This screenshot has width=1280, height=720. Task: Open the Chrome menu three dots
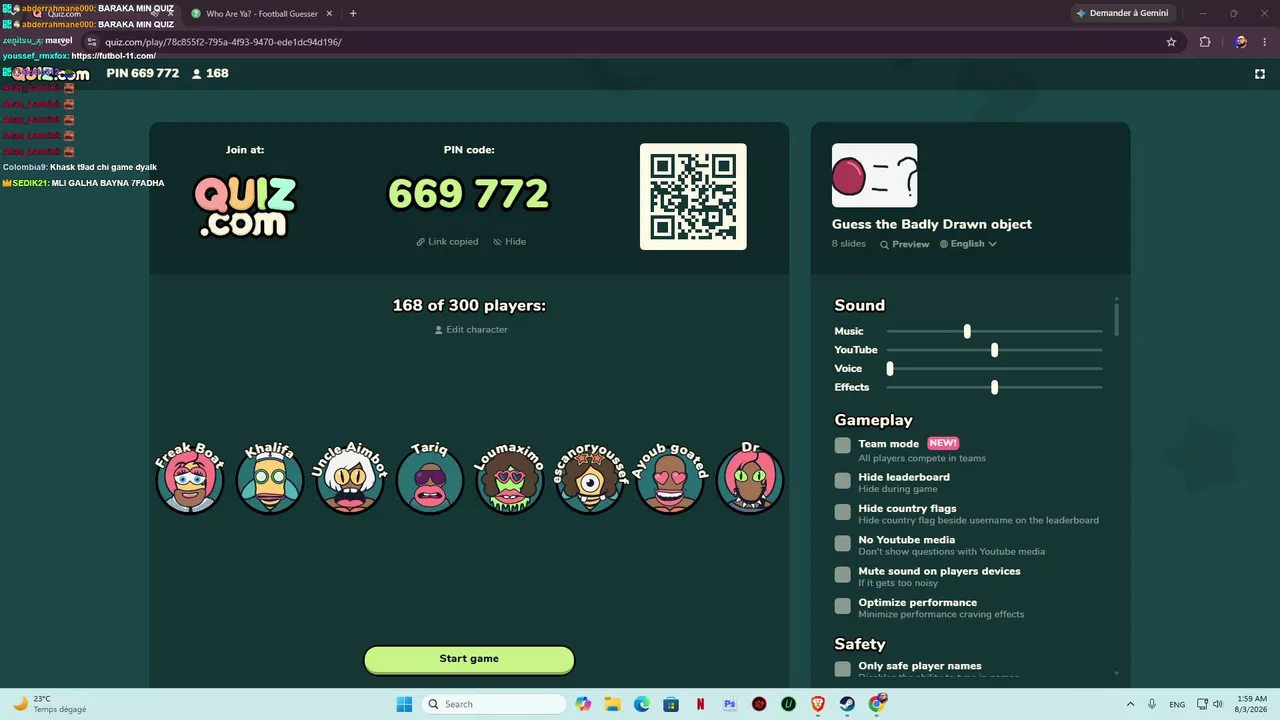[x=1267, y=42]
